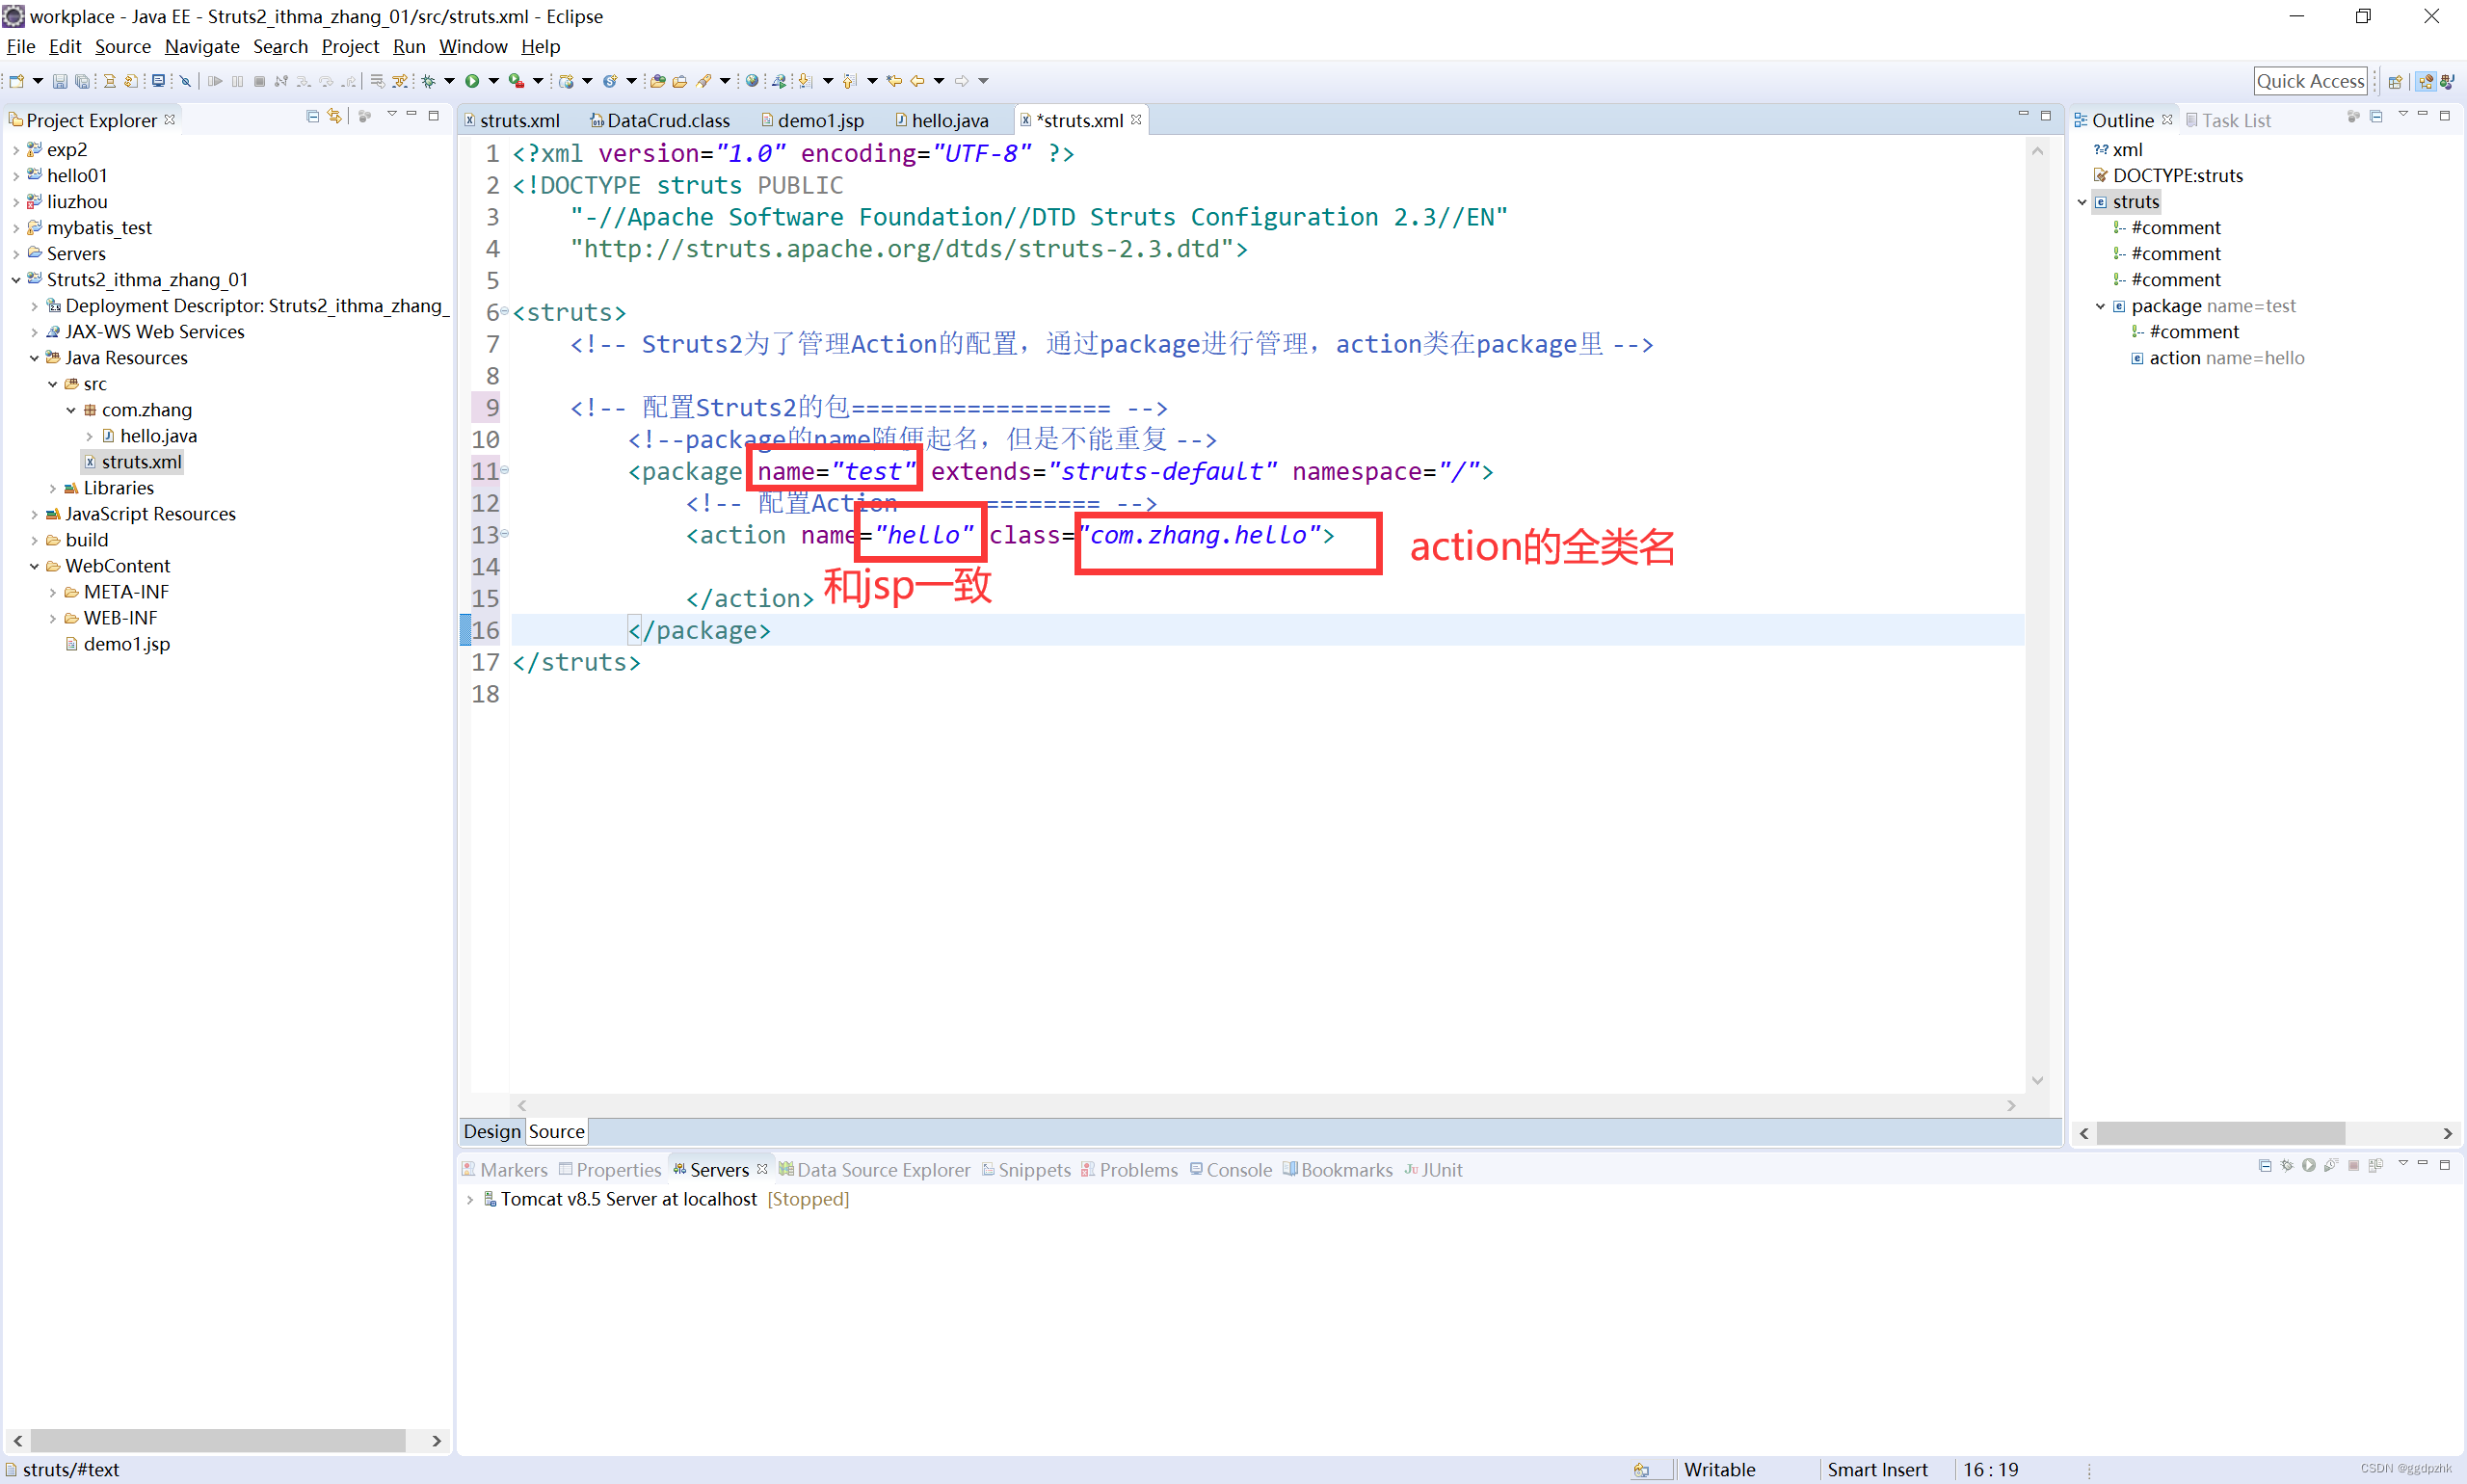Image resolution: width=2467 pixels, height=1484 pixels.
Task: Expand Tomcat v8.5 Server entry
Action: point(470,1199)
